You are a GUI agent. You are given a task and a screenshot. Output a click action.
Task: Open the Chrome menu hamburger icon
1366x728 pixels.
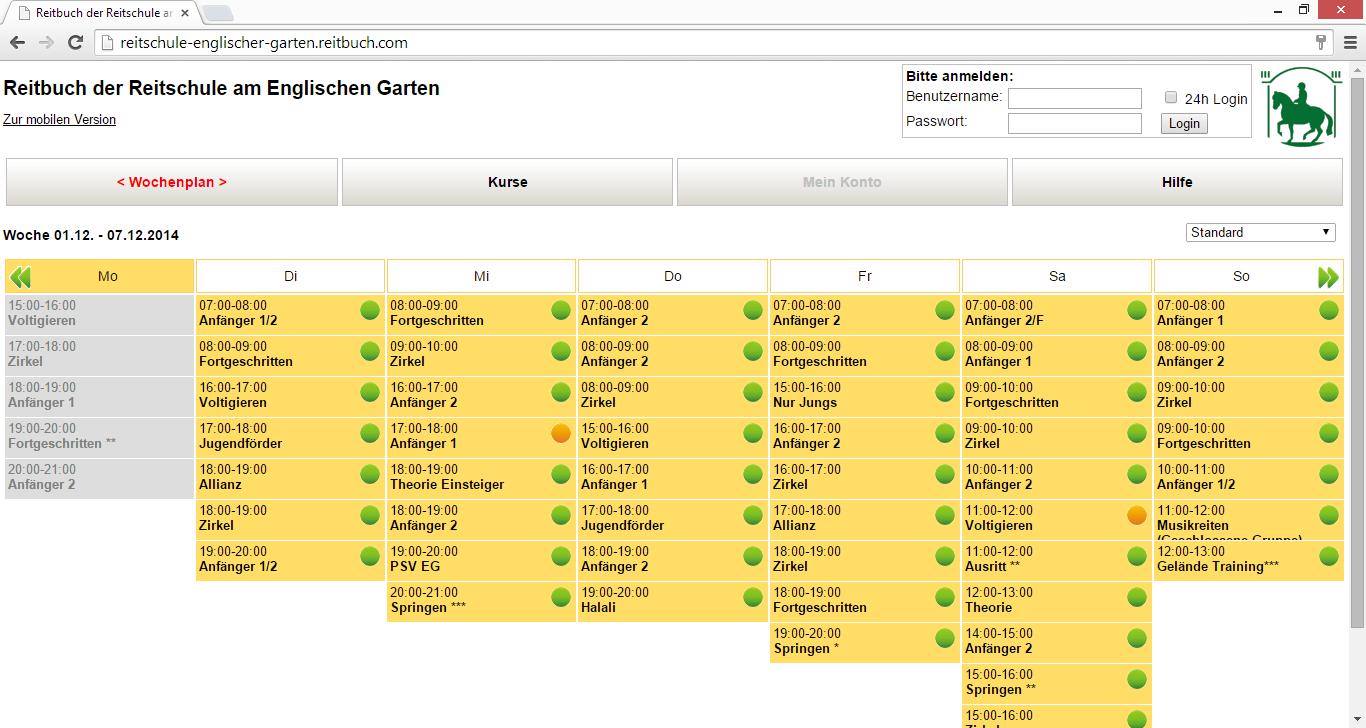tap(1350, 42)
